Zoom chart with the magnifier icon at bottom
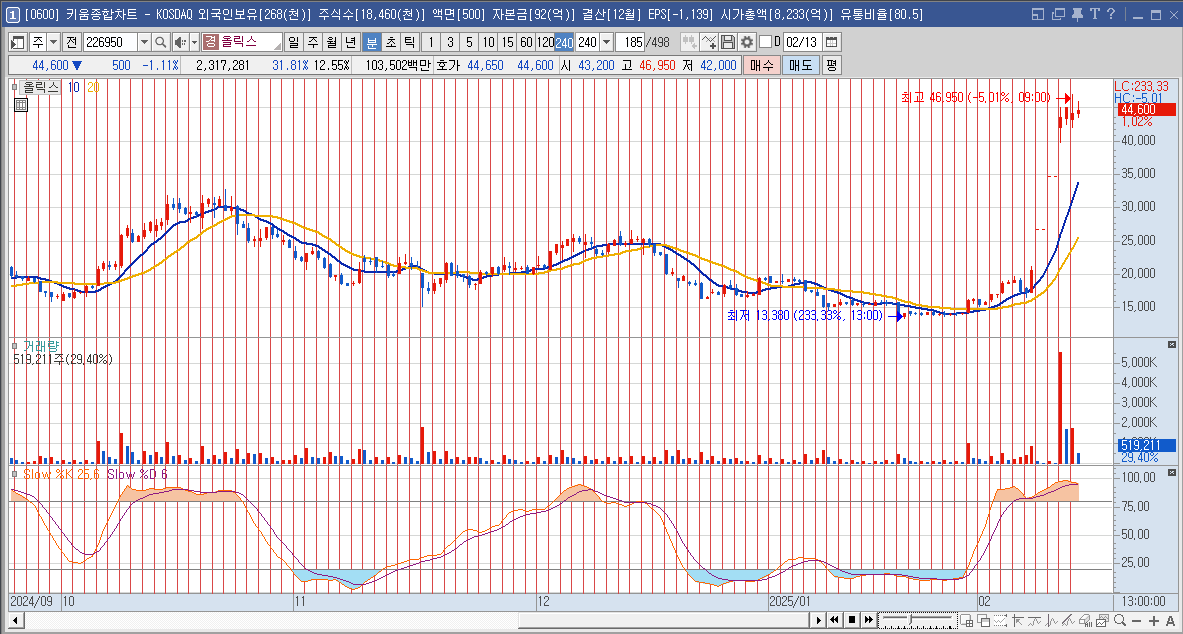1183x634 pixels. pyautogui.click(x=1122, y=620)
